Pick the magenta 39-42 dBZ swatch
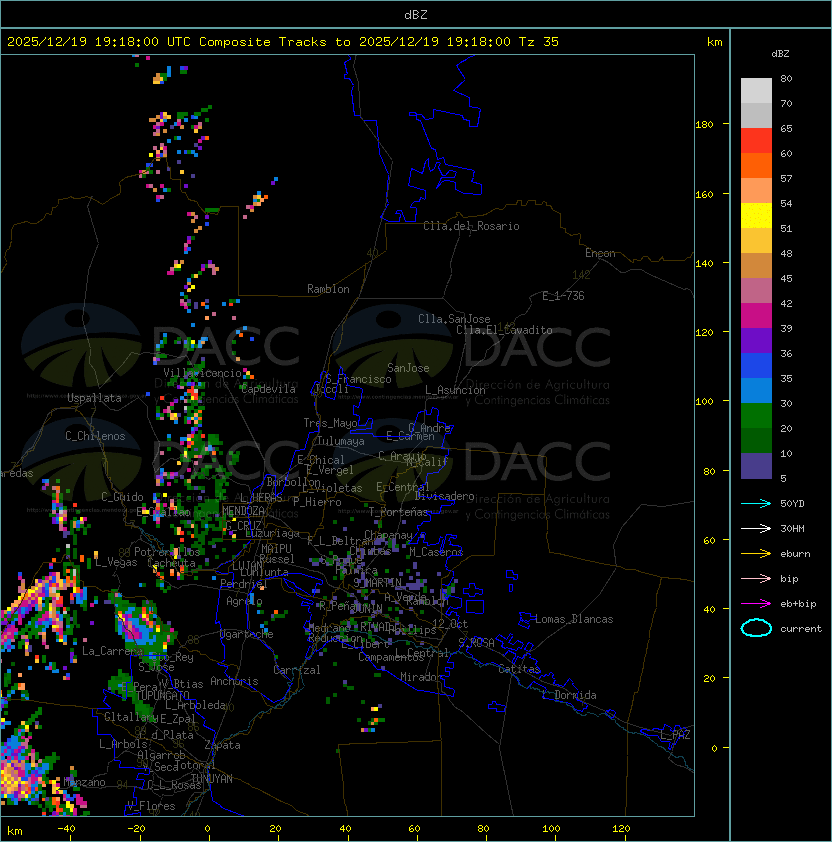This screenshot has height=842, width=832. click(756, 316)
